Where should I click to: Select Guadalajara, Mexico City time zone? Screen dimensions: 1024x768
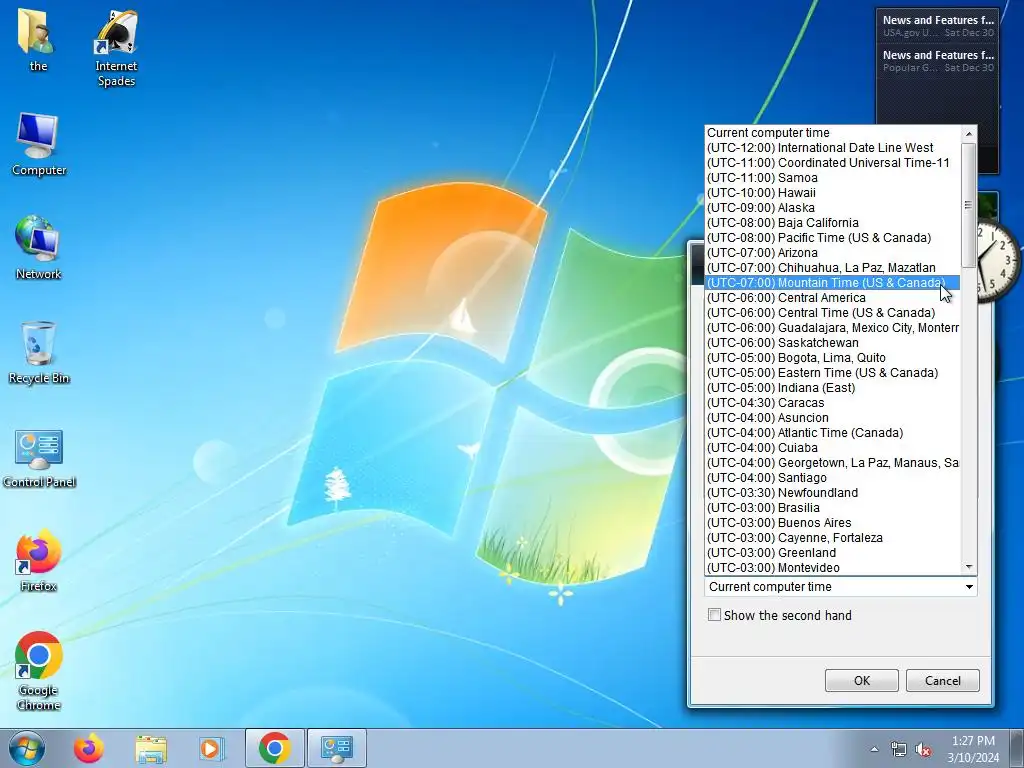tap(833, 328)
